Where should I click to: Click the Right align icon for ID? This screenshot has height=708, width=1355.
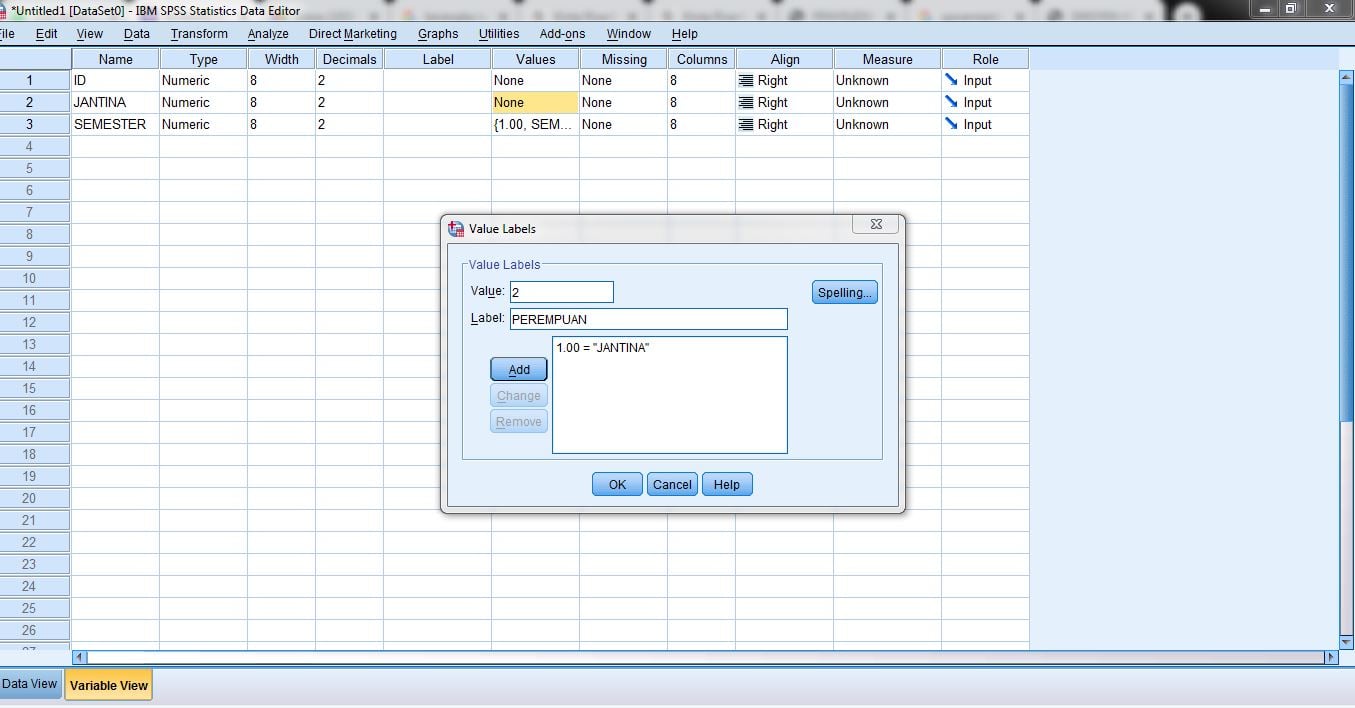pos(746,80)
